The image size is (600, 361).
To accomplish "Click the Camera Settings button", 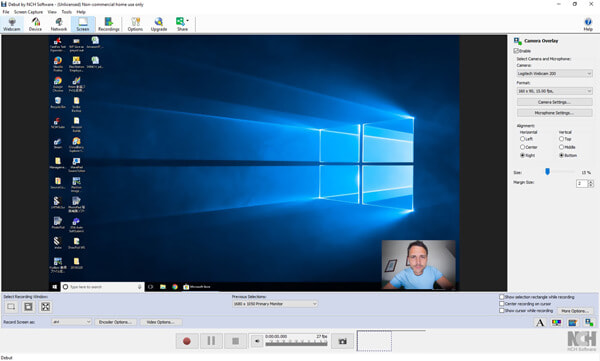I will [x=554, y=102].
